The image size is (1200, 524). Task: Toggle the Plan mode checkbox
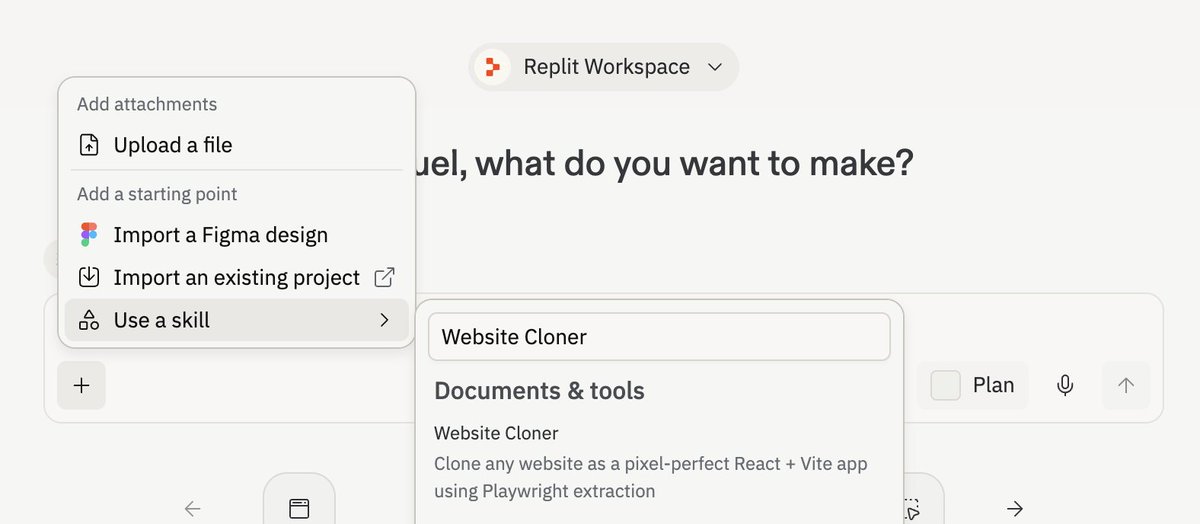[945, 385]
